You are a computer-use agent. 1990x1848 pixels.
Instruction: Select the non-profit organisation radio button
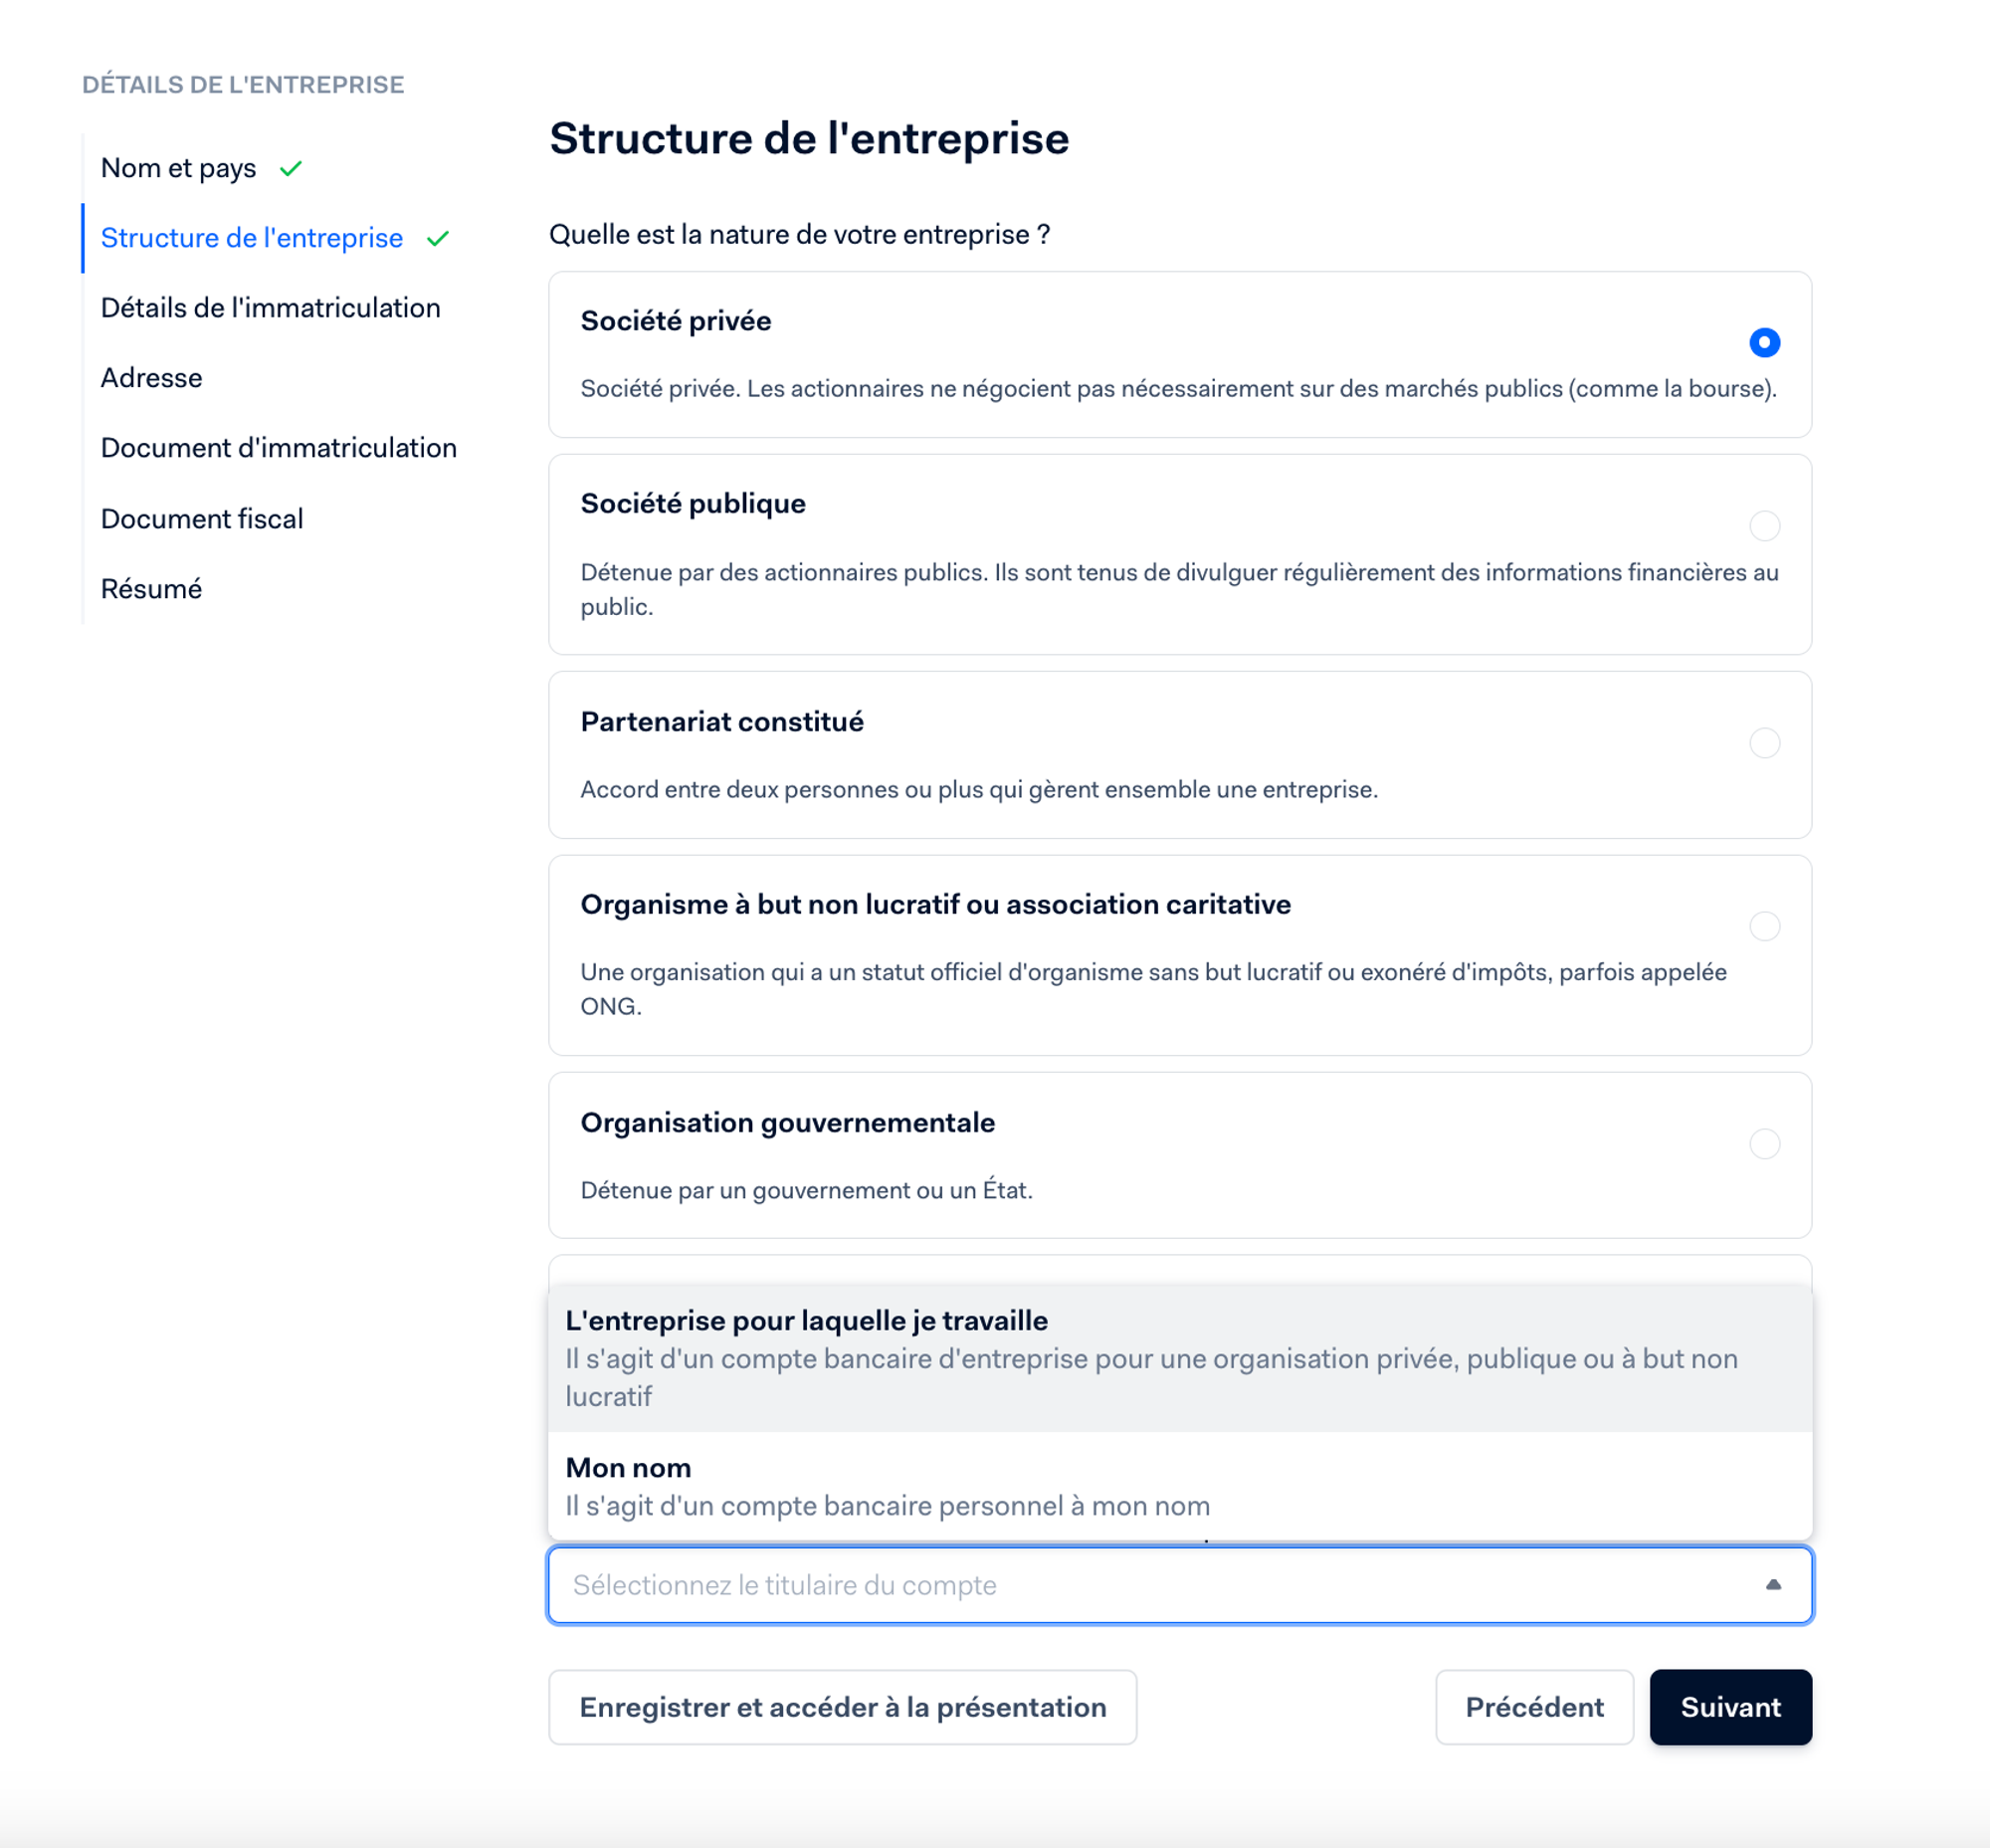(x=1764, y=926)
